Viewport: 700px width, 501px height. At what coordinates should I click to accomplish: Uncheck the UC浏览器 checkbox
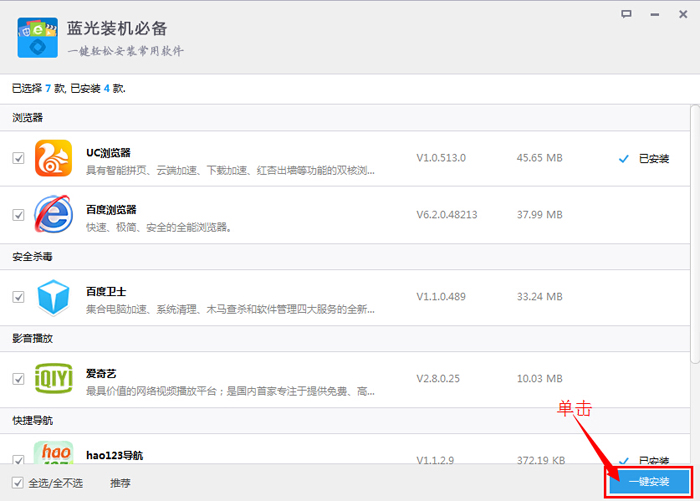[18, 158]
